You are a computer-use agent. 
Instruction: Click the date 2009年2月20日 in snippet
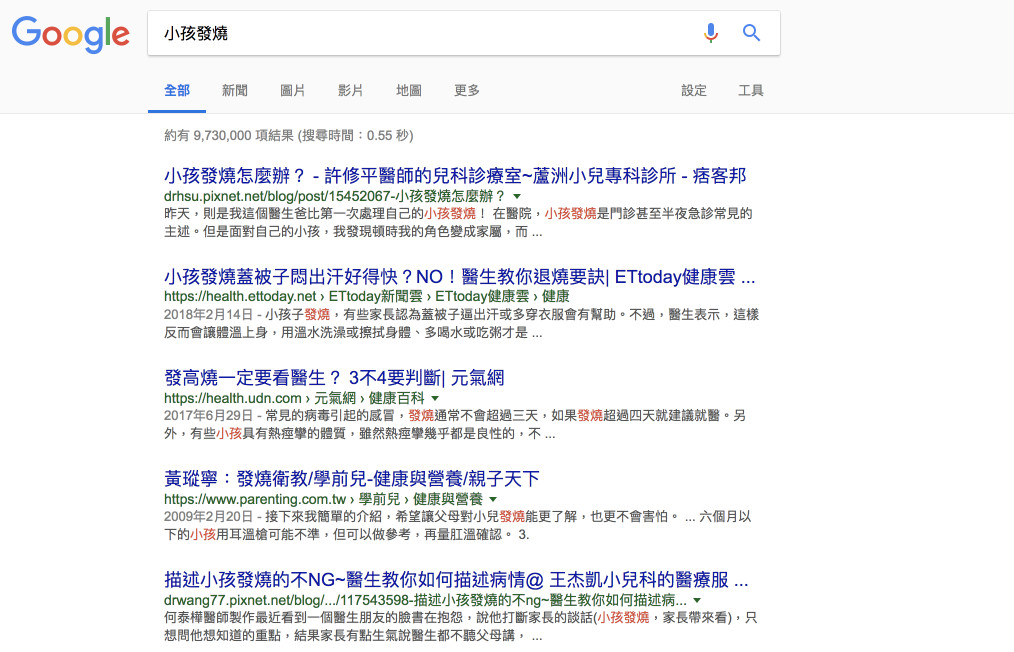click(208, 516)
